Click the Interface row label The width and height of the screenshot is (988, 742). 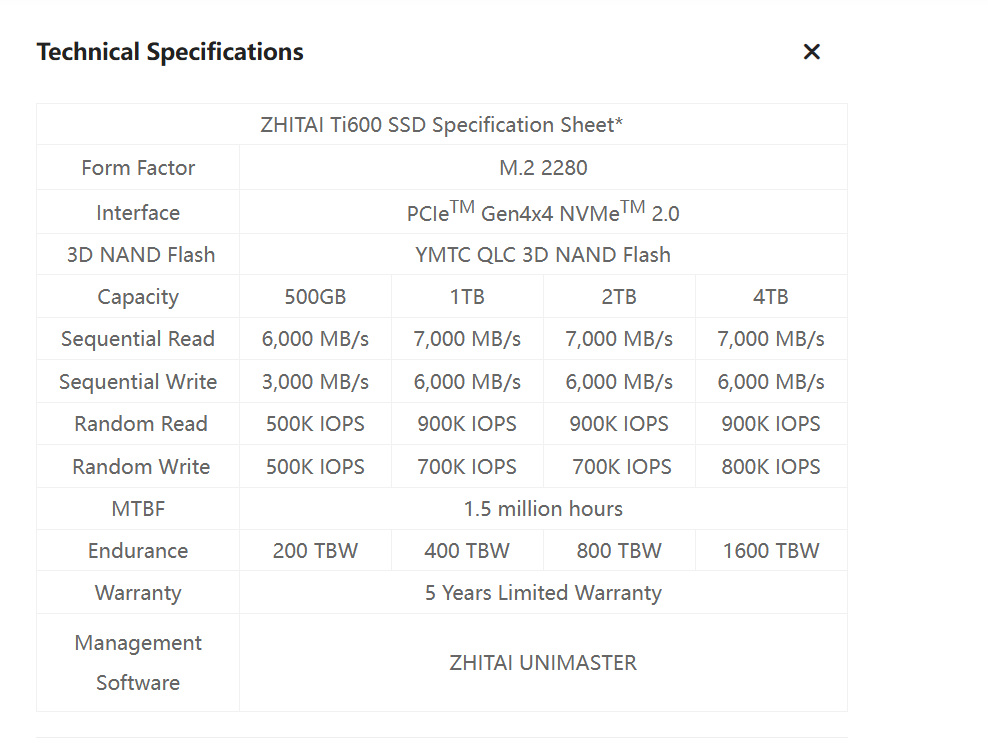click(x=138, y=213)
